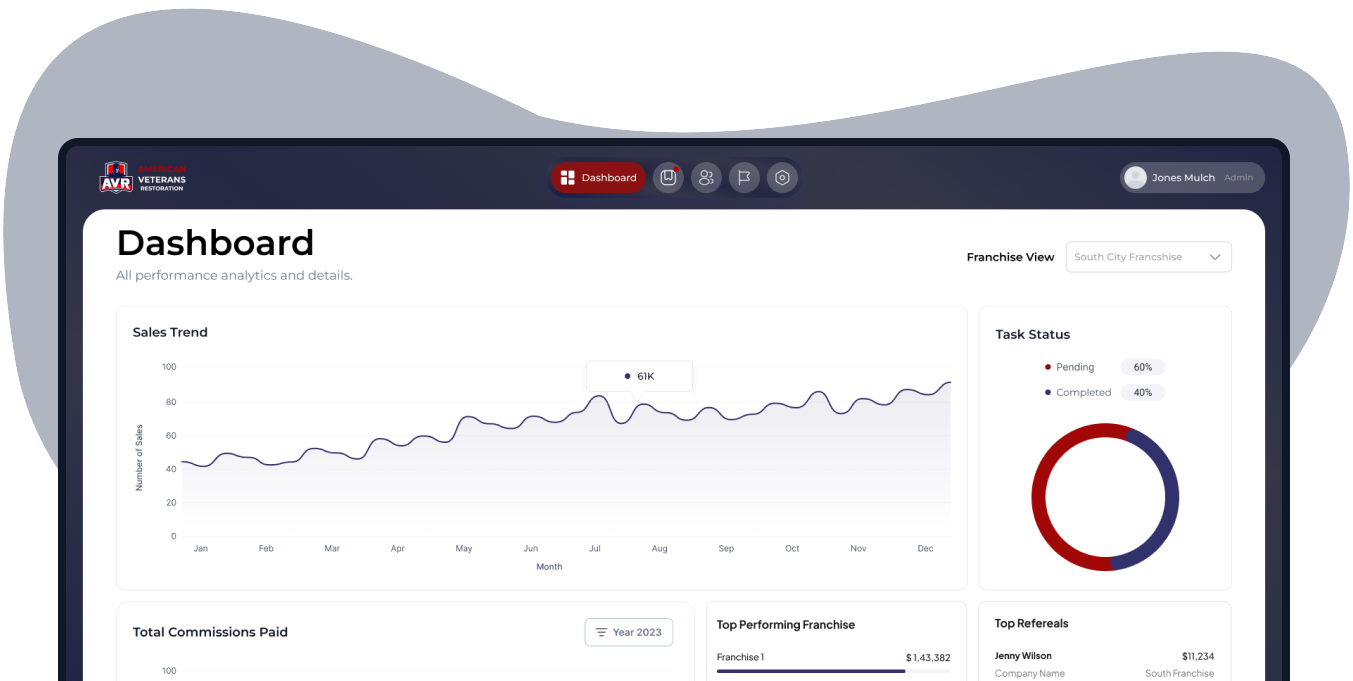Open settings hexagon icon in navigation

click(782, 178)
